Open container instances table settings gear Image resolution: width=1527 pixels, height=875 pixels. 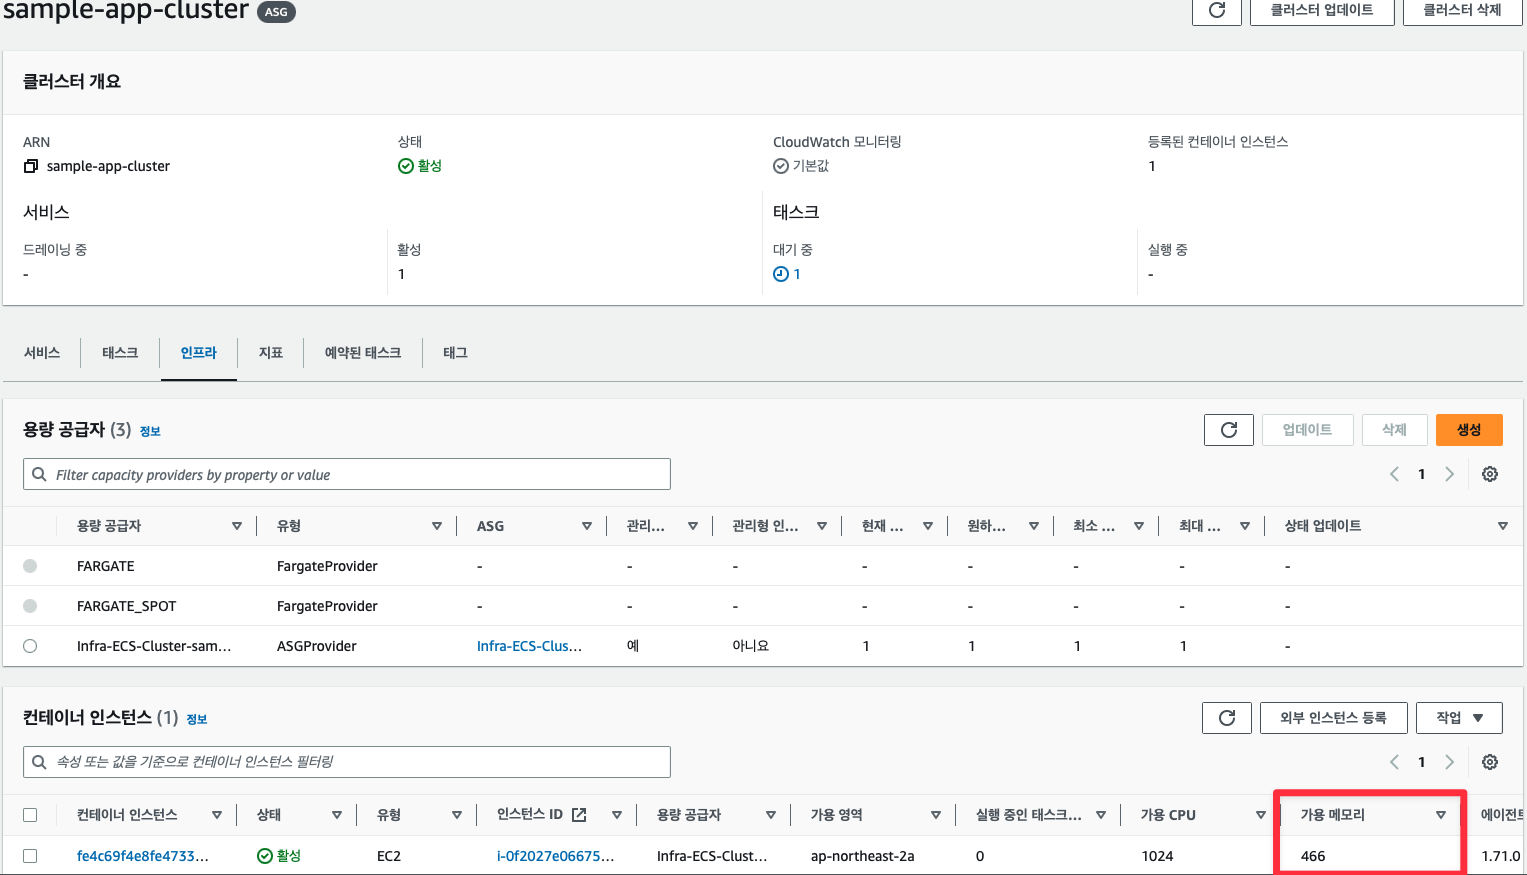pyautogui.click(x=1490, y=762)
